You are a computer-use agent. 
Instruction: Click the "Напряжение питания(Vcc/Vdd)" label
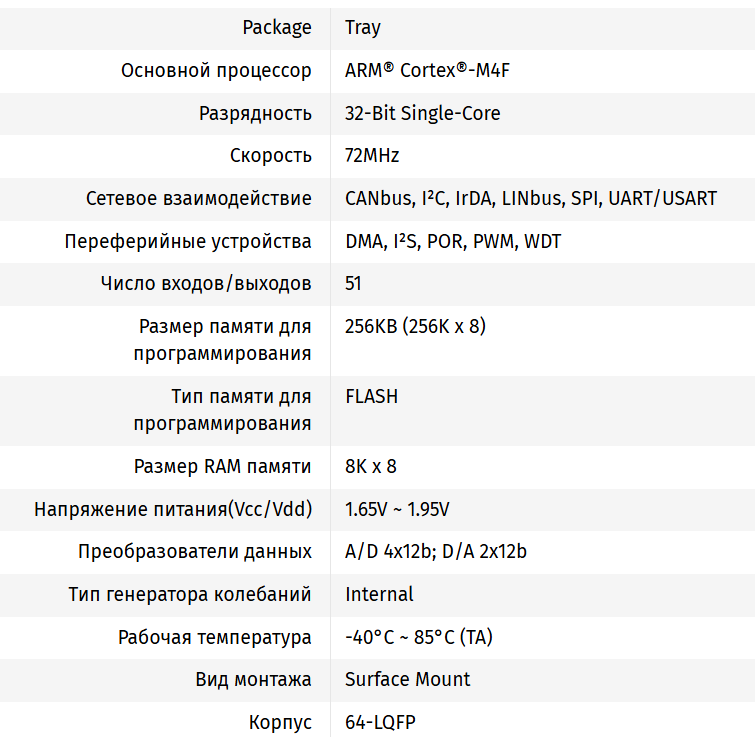[x=173, y=509]
